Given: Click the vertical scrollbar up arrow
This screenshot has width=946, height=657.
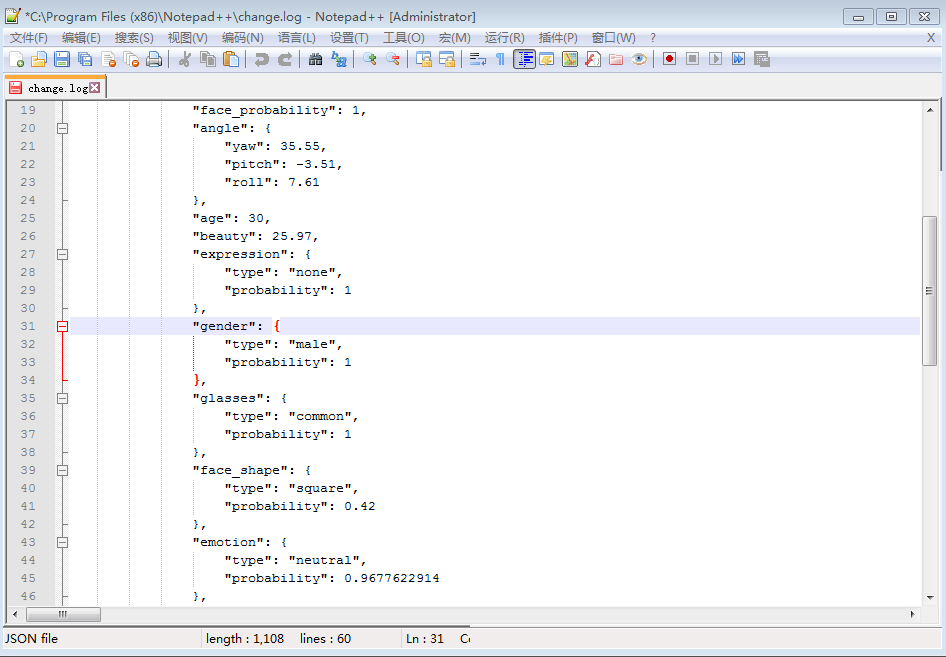Looking at the screenshot, I should (930, 110).
